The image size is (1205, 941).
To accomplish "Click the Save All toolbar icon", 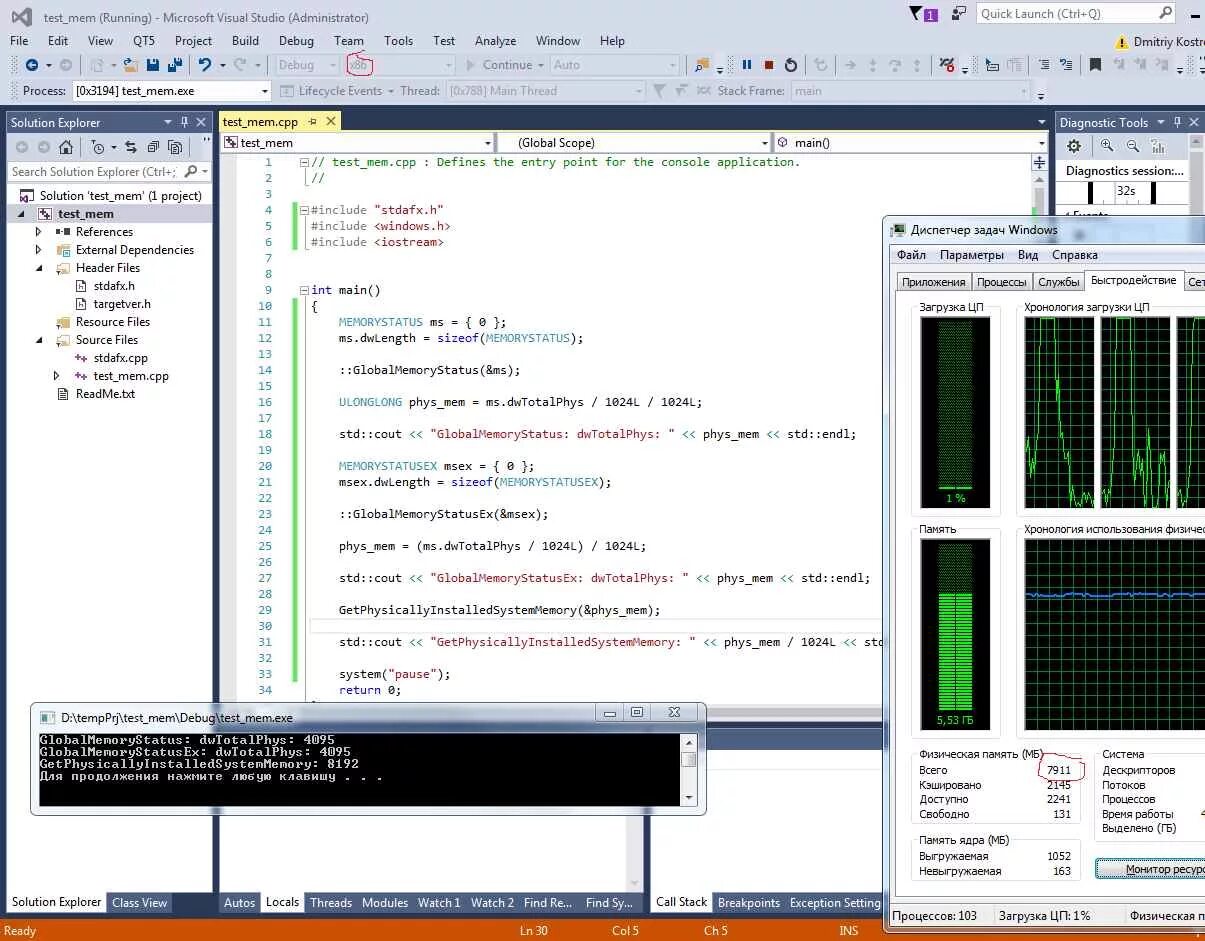I will click(174, 65).
